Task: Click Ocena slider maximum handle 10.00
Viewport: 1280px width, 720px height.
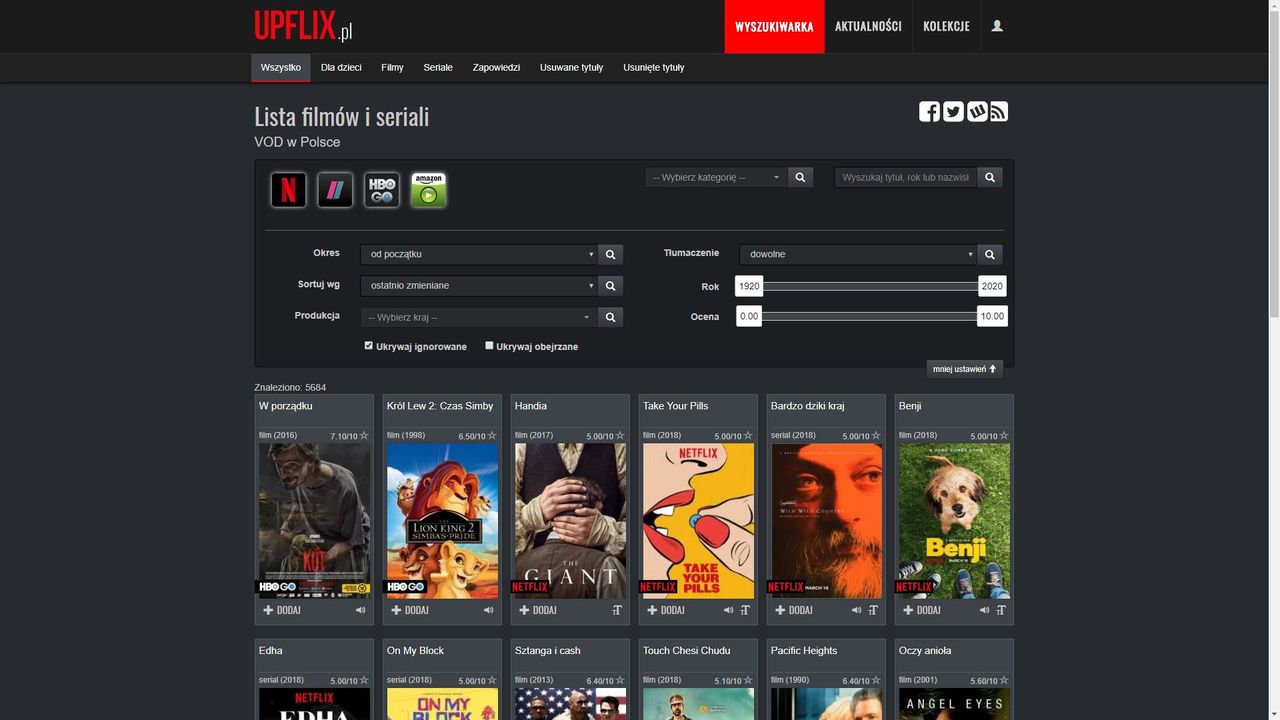Action: (992, 316)
